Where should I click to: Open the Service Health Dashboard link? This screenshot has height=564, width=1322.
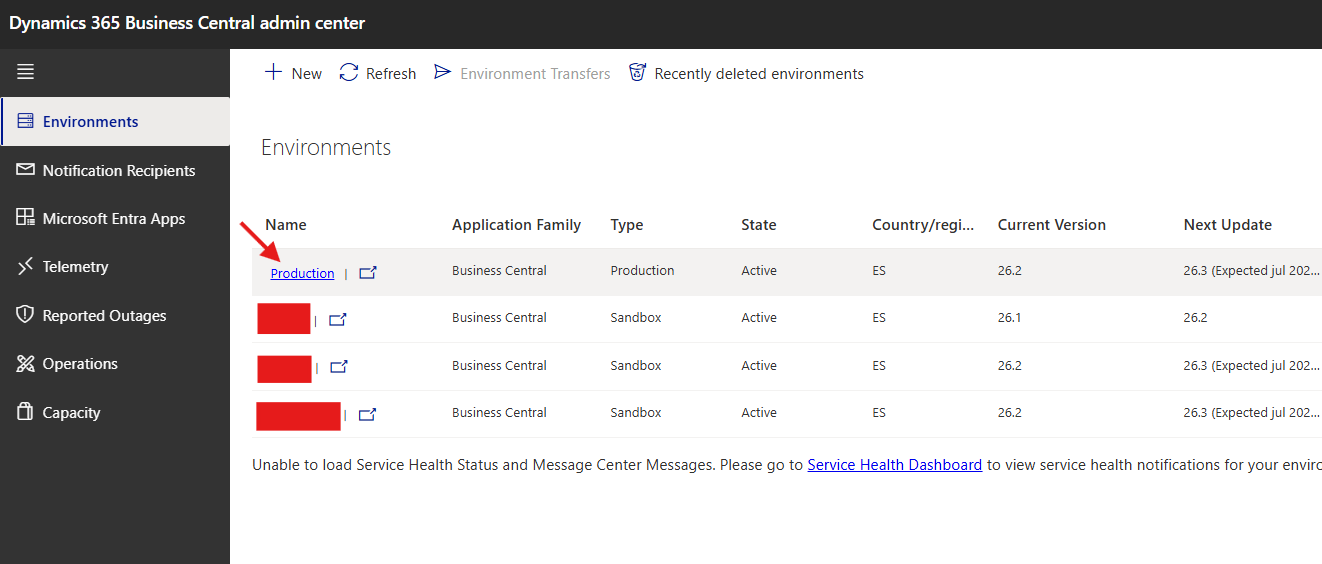coord(894,464)
